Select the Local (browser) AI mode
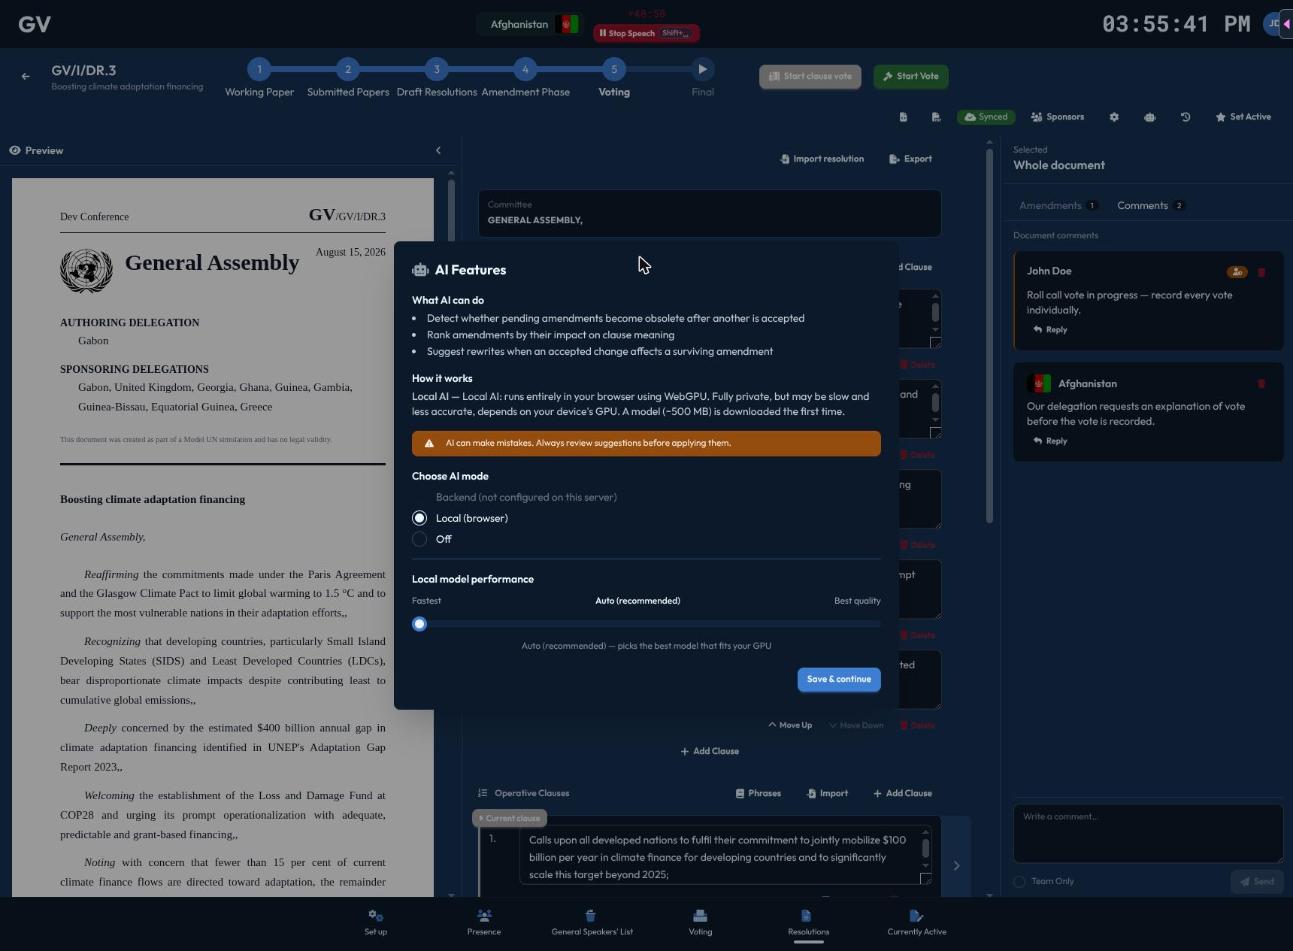 click(419, 518)
